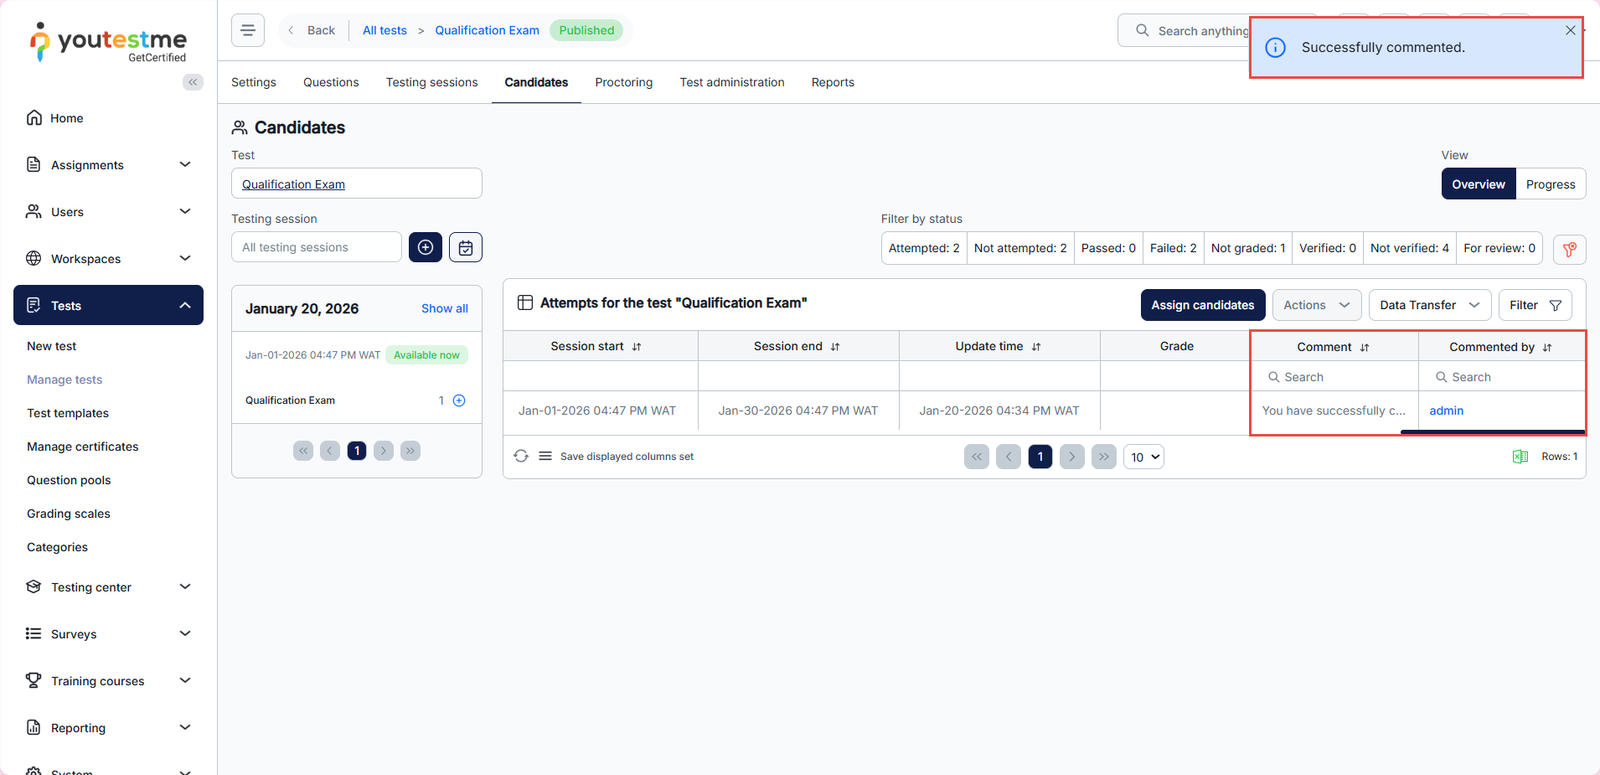
Task: Export the table with the Excel icon
Action: (1520, 457)
